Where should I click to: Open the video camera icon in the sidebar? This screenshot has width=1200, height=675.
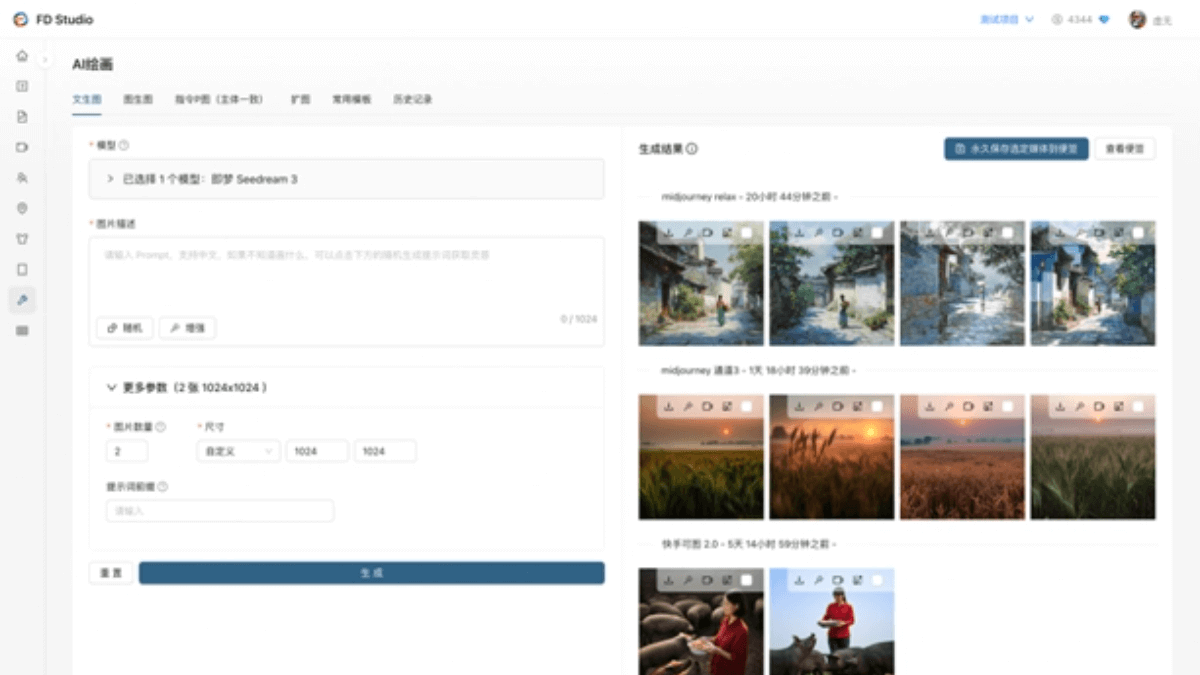(x=22, y=147)
